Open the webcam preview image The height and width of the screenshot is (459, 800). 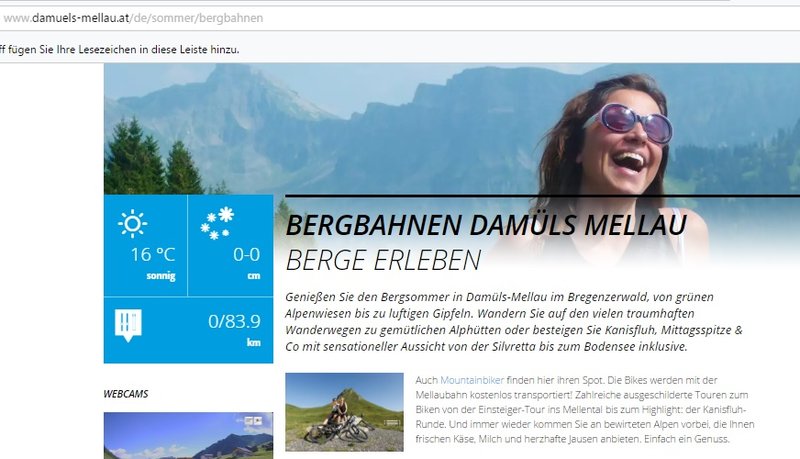point(188,436)
